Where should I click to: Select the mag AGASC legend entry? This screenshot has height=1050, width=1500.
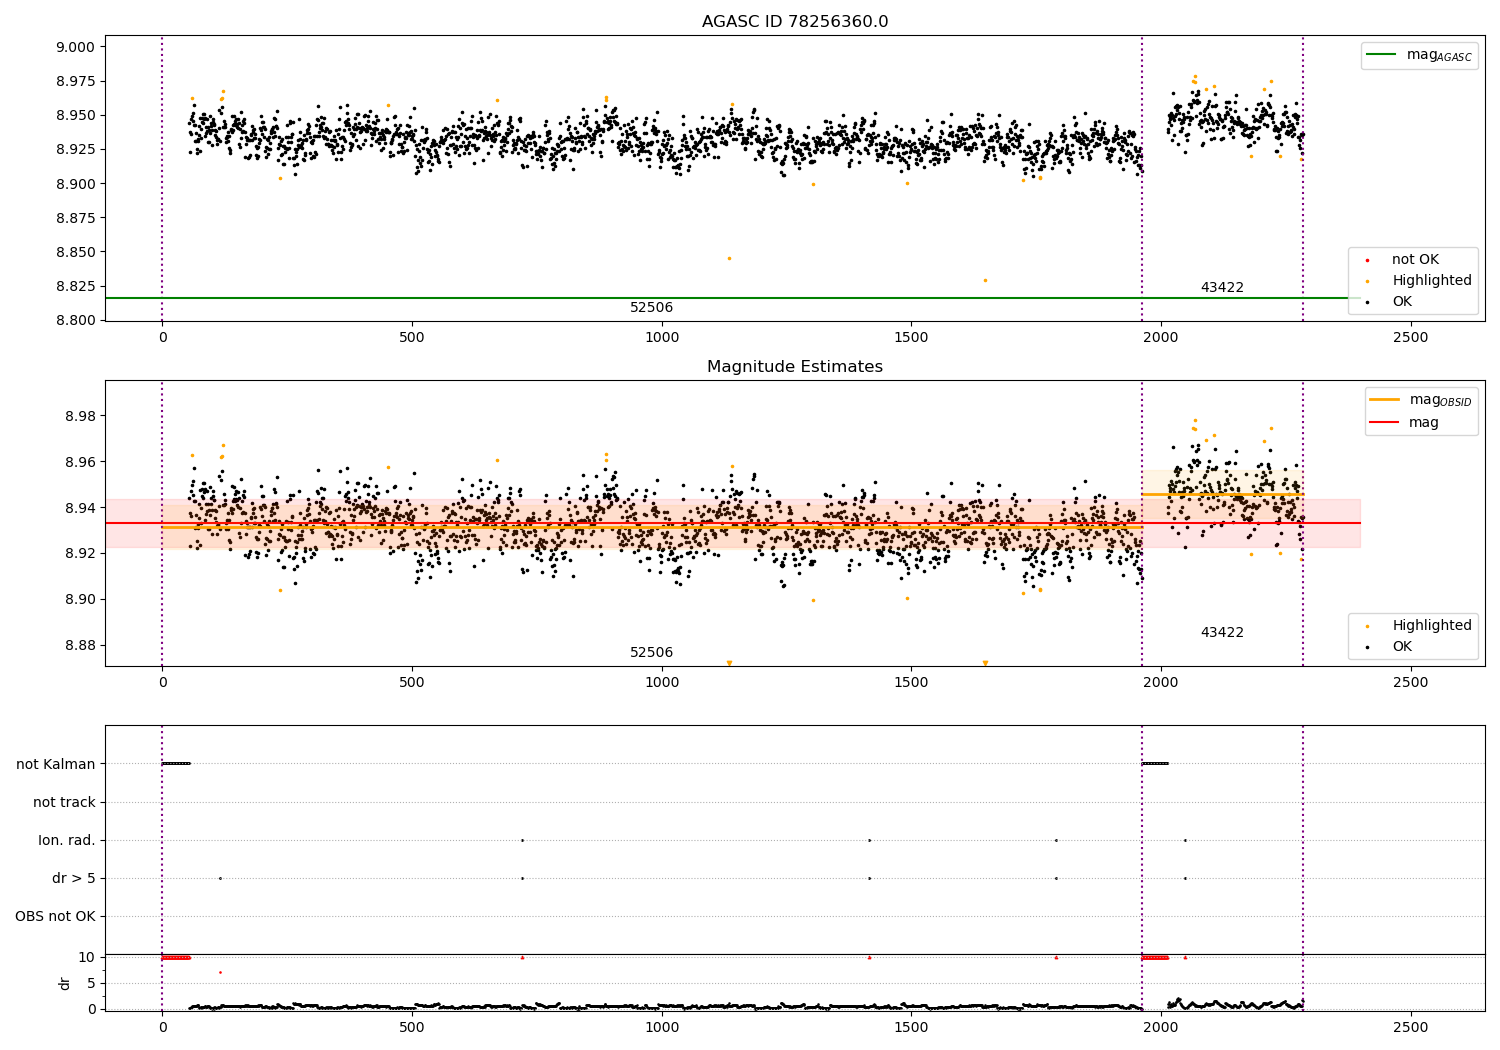tap(1420, 55)
